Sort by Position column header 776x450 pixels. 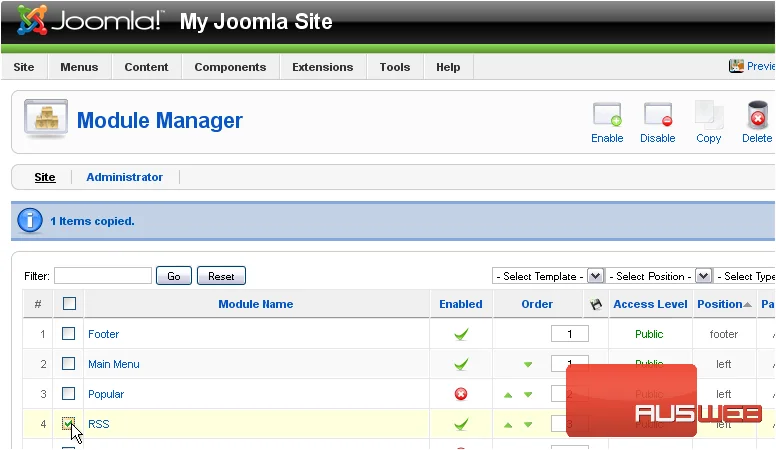pos(720,304)
